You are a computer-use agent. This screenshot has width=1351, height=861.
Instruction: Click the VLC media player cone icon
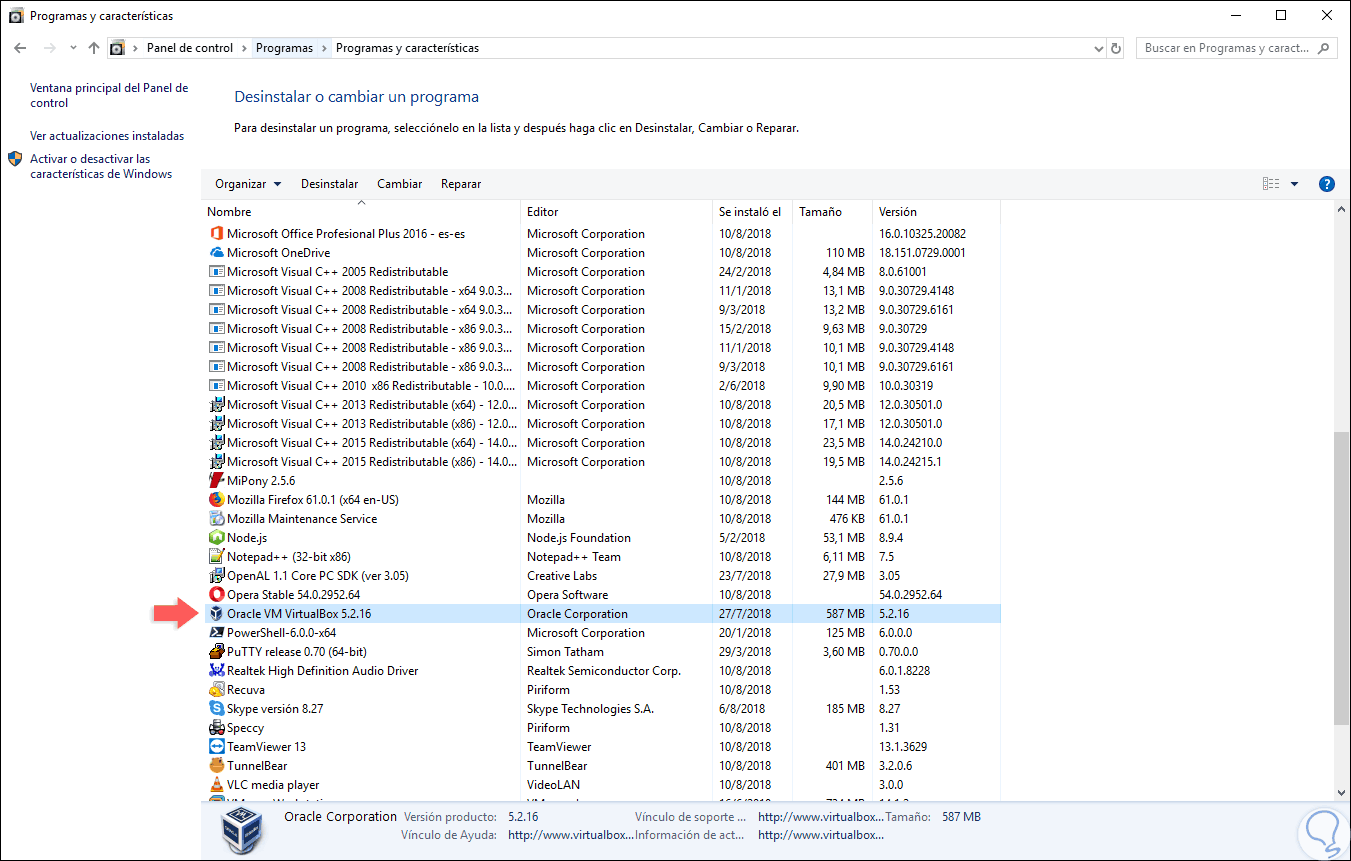(x=216, y=785)
